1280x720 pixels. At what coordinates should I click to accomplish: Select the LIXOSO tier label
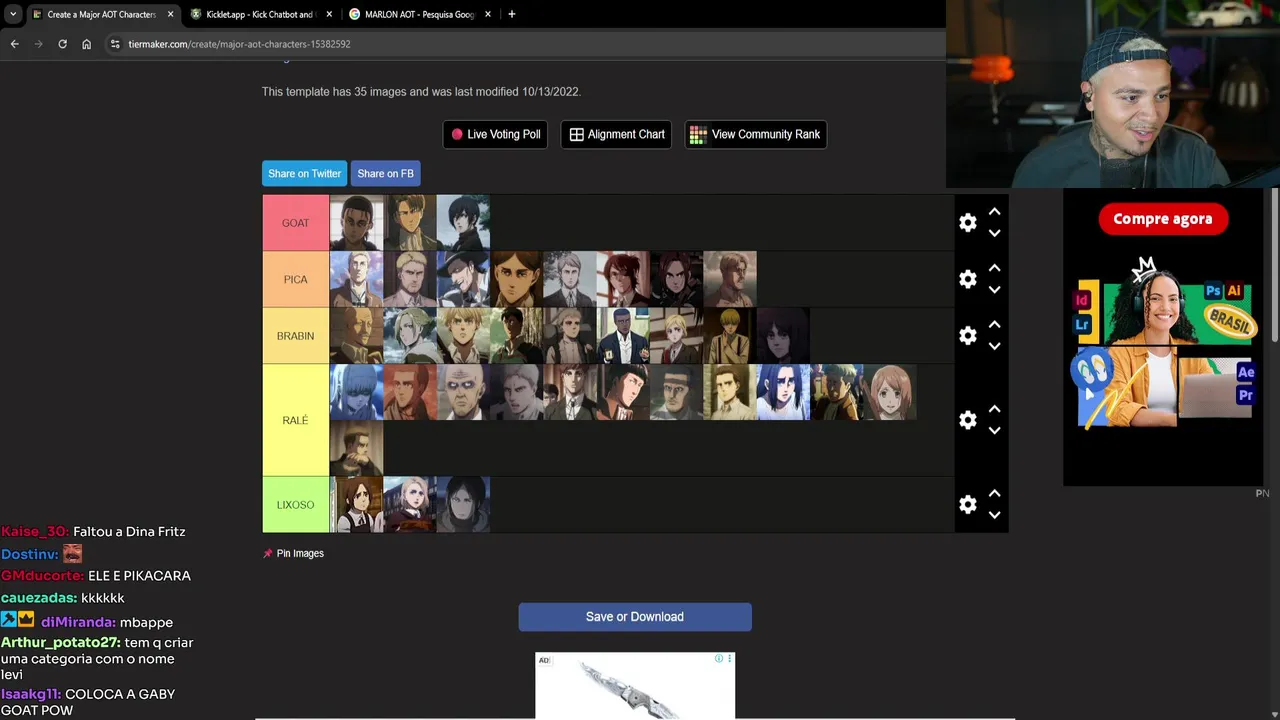[x=295, y=504]
